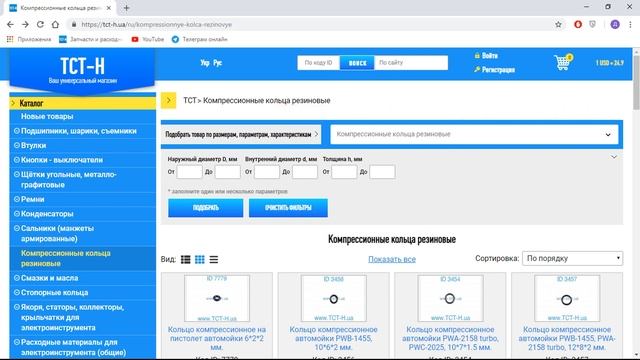Switch to detailed list view icon
Viewport: 640px width, 360px height.
point(186,260)
